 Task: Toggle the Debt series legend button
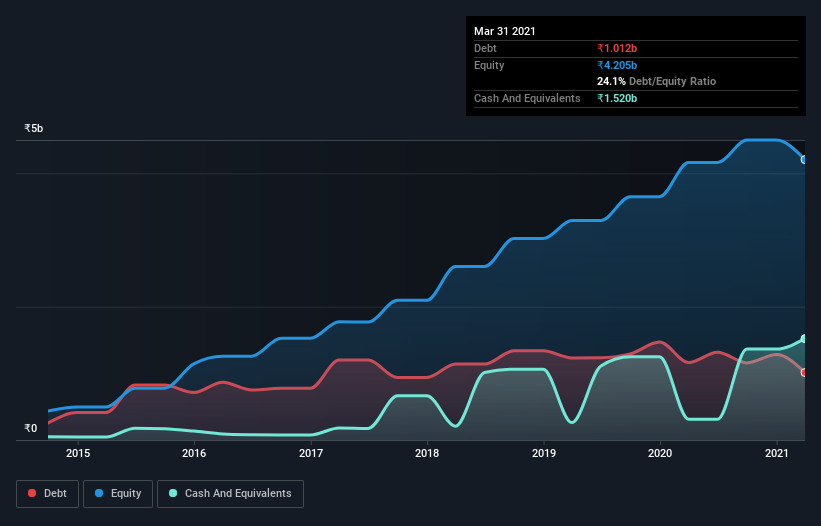click(x=47, y=494)
